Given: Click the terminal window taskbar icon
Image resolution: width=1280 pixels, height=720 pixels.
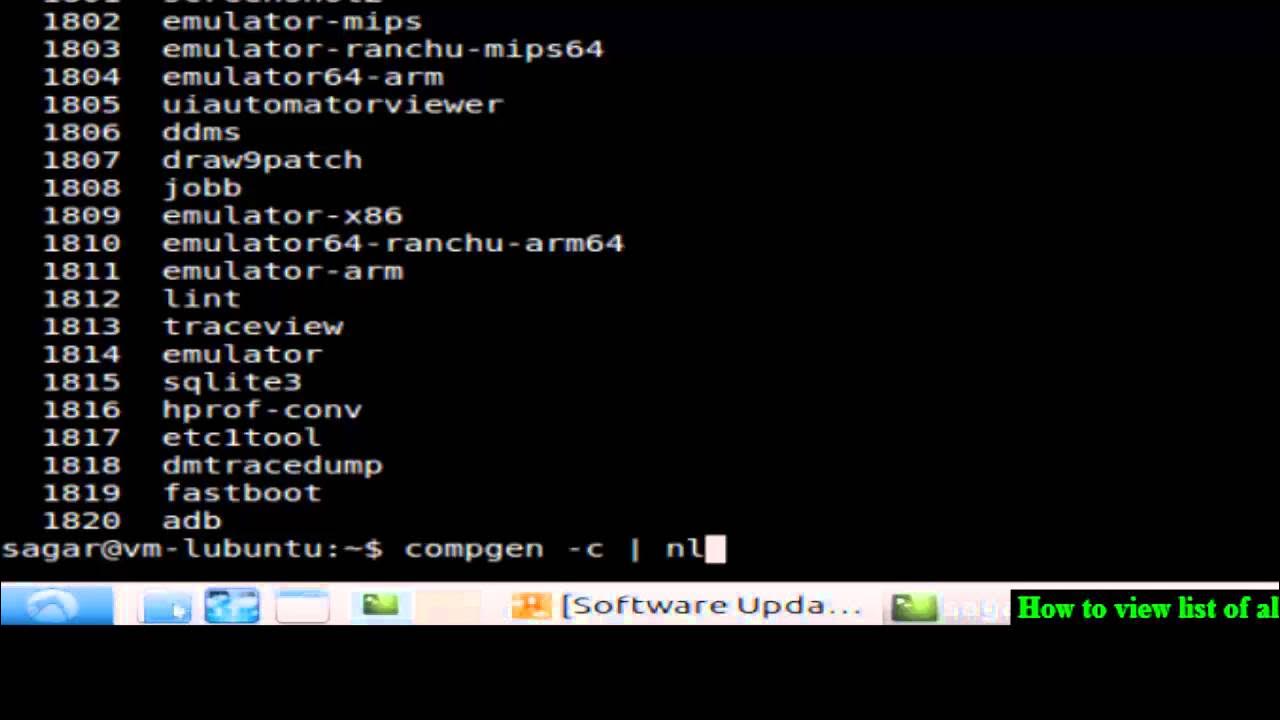Looking at the screenshot, I should click(x=914, y=607).
